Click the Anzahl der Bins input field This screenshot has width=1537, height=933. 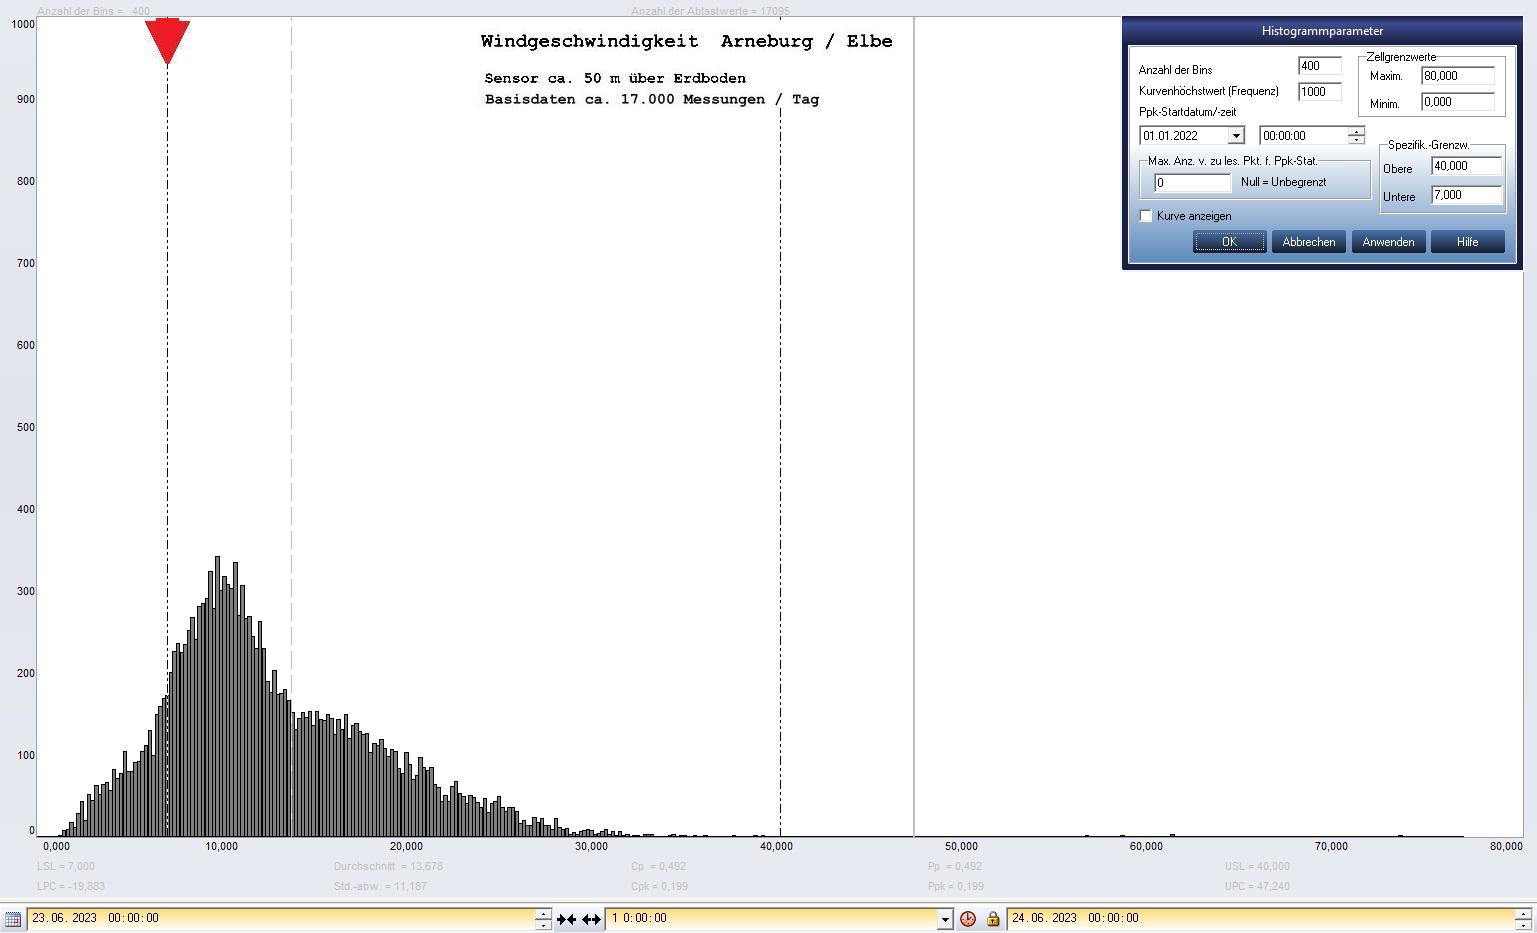[x=1319, y=66]
